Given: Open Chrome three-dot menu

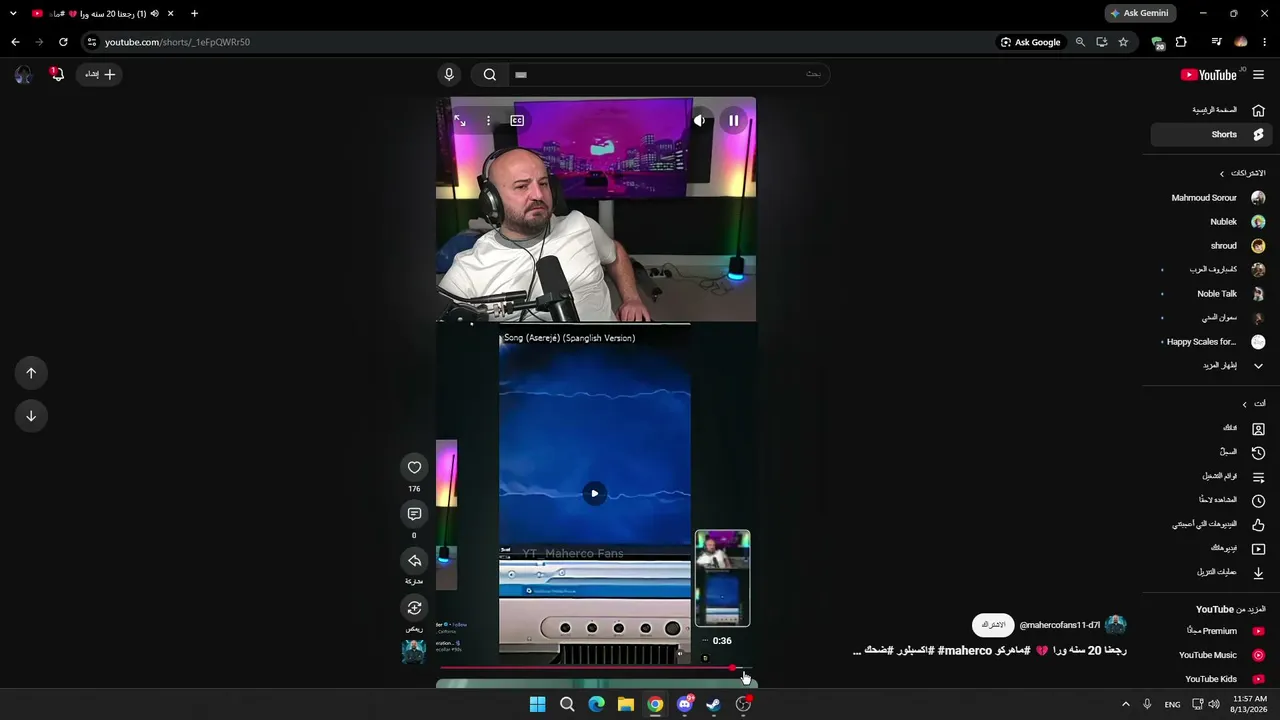Looking at the screenshot, I should [x=1265, y=42].
